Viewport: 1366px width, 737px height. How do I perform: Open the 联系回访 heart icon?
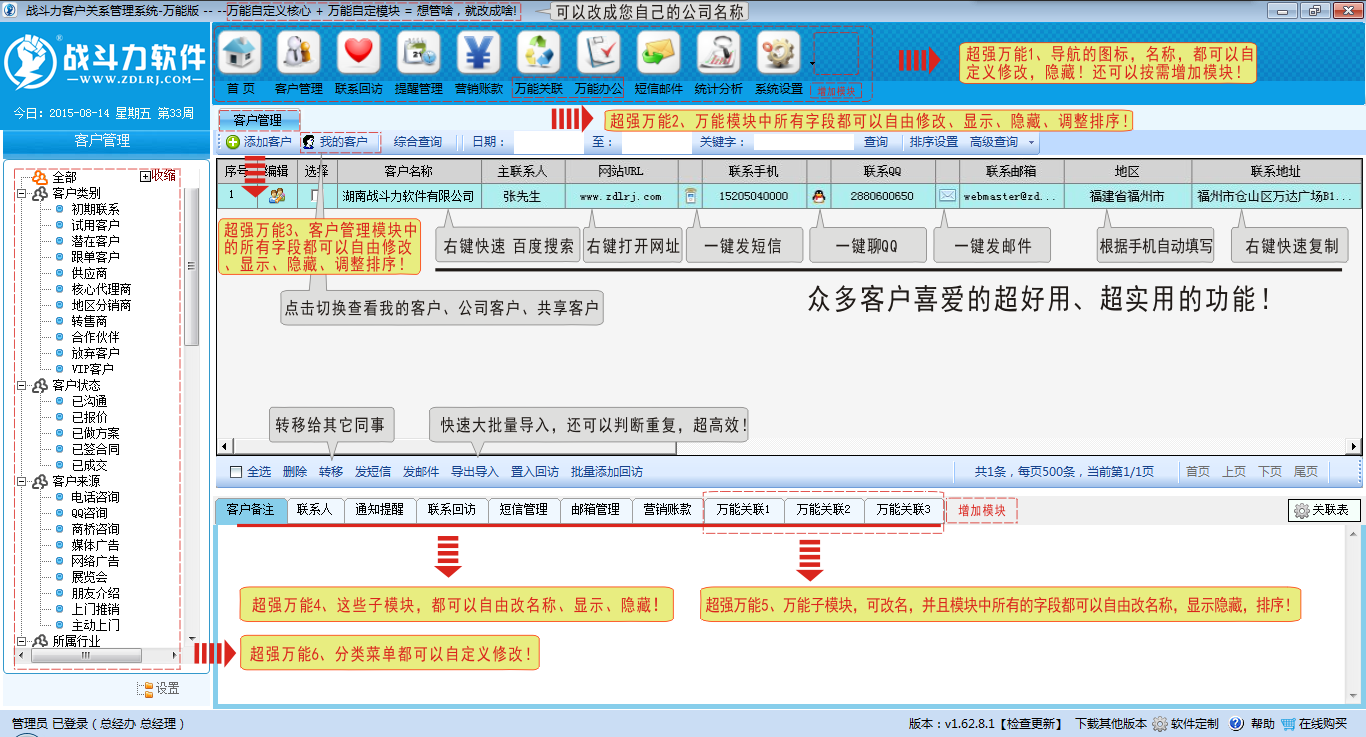click(x=359, y=52)
